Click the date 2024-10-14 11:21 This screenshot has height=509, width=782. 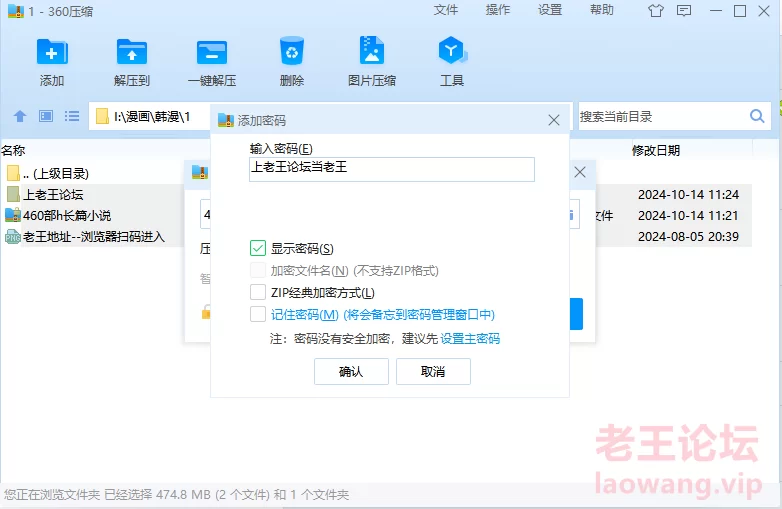(x=688, y=215)
